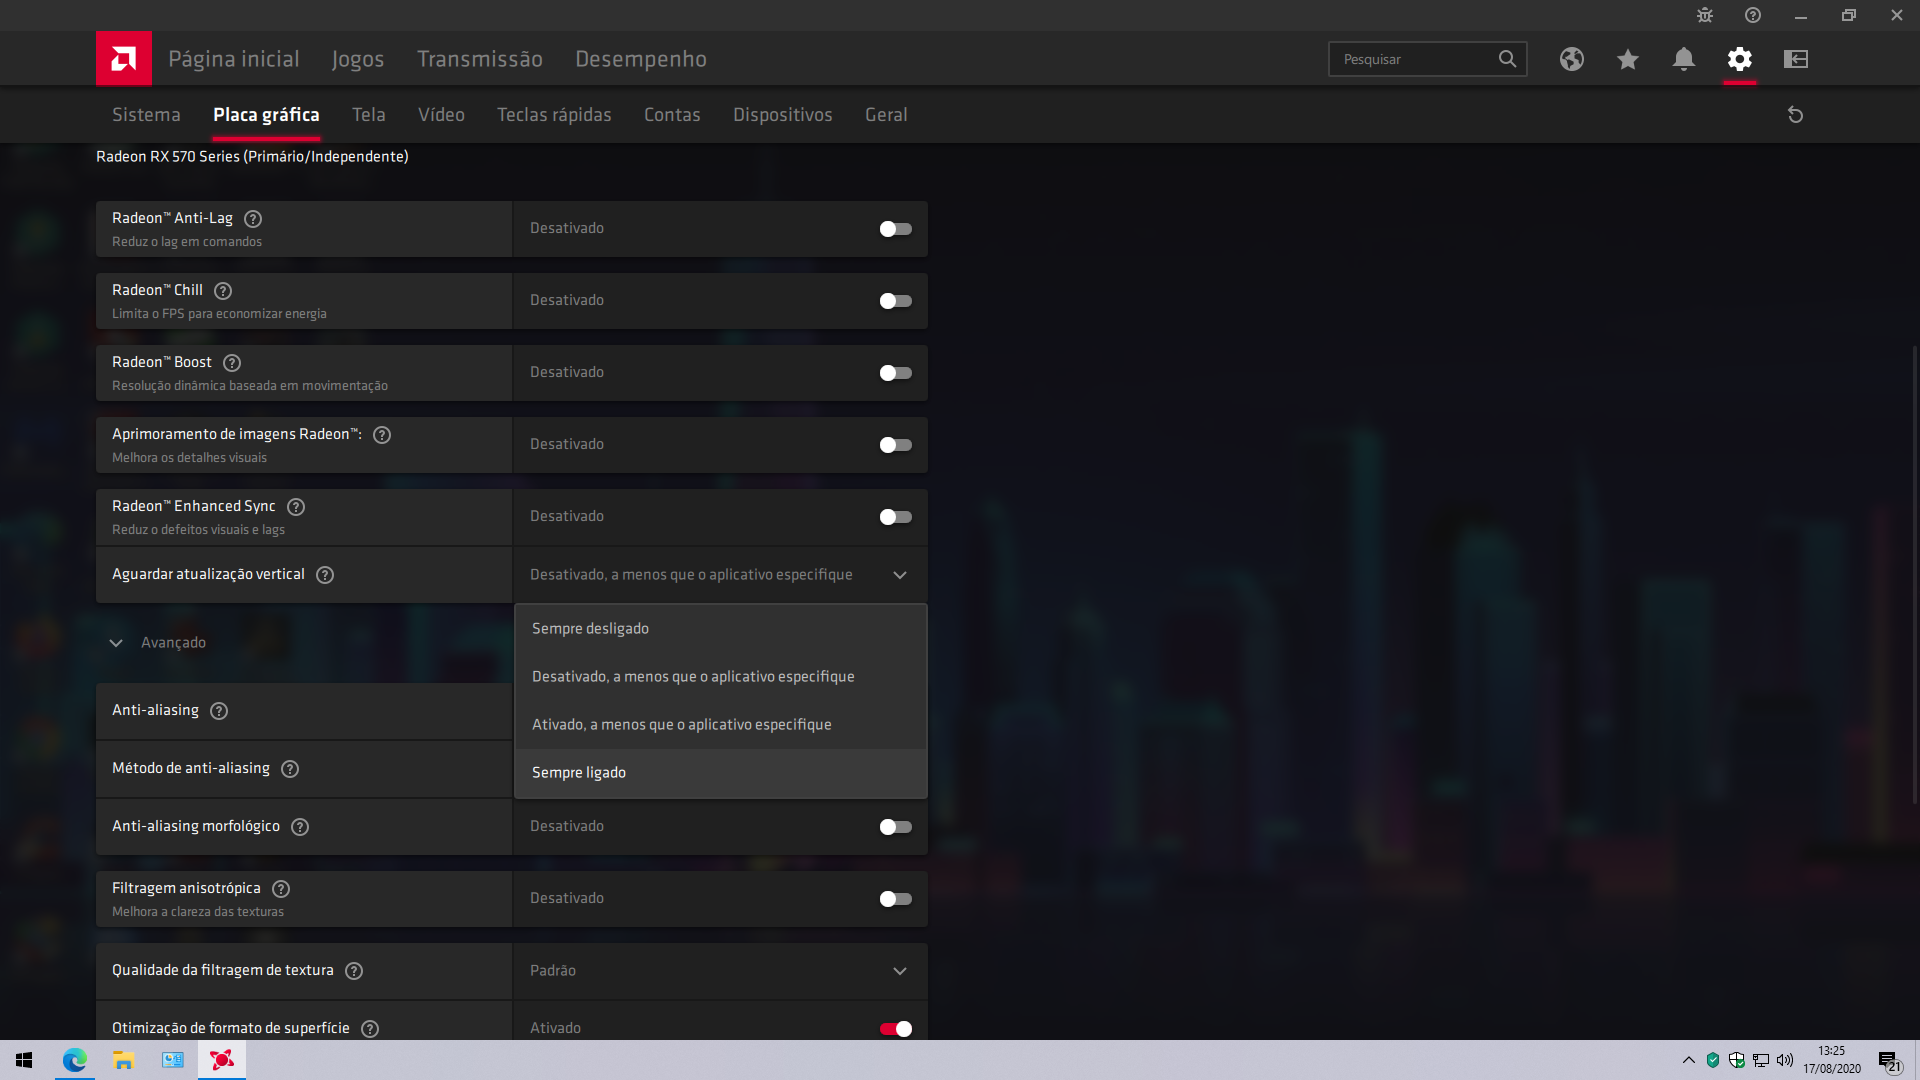
Task: Click the AMD logo home icon
Action: tap(124, 59)
